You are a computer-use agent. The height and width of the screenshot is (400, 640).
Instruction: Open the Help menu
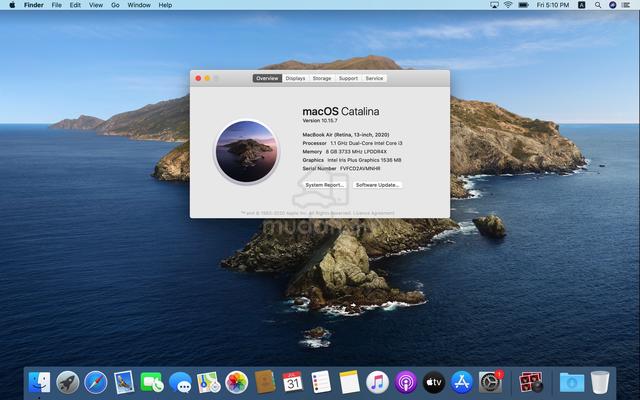[x=165, y=5]
